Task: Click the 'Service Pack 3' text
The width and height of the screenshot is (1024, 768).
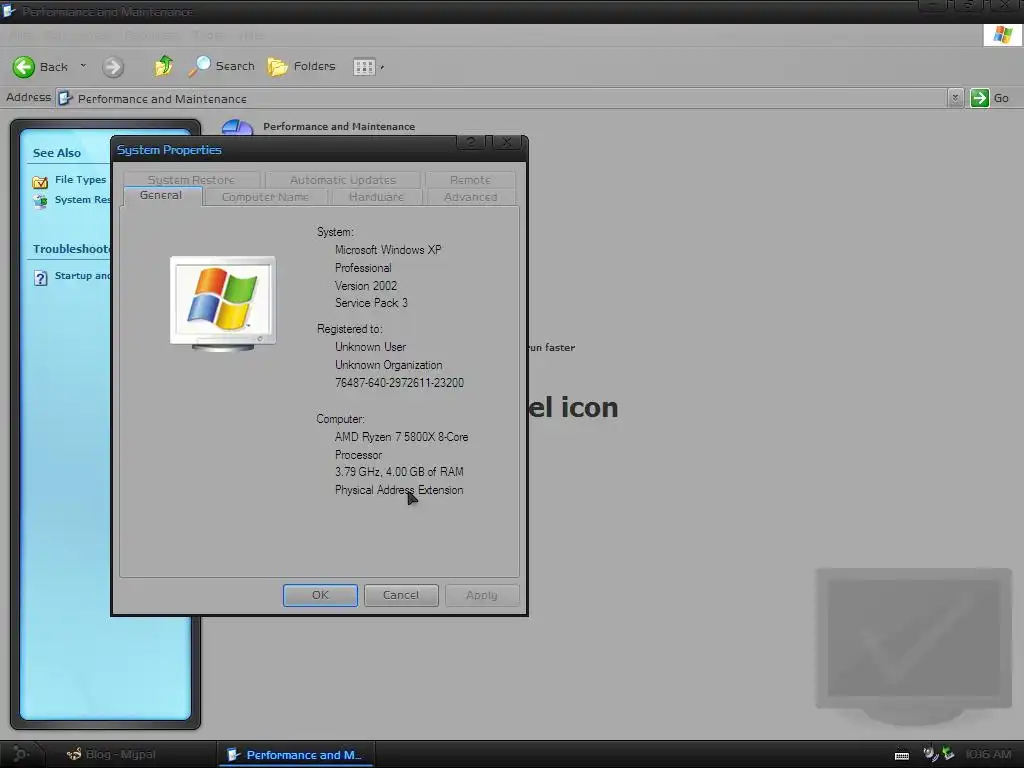Action: click(x=371, y=302)
